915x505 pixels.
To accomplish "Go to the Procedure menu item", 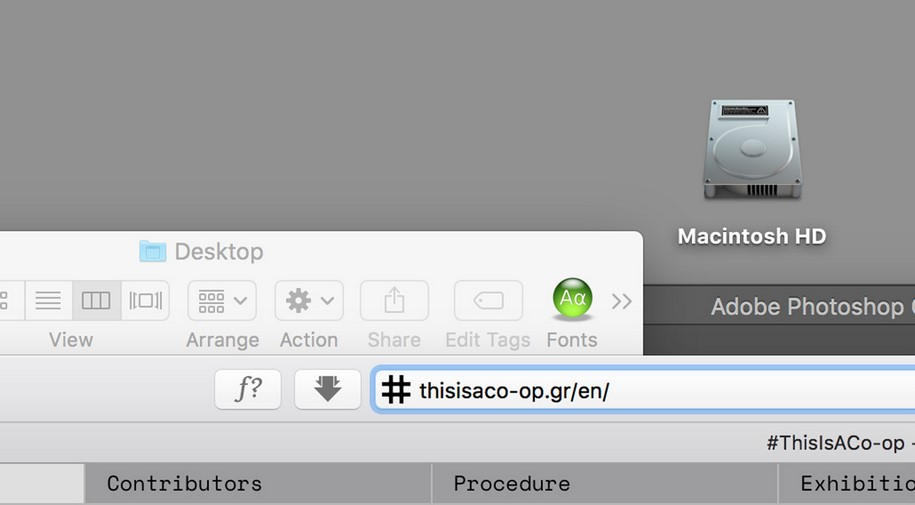I will click(511, 484).
